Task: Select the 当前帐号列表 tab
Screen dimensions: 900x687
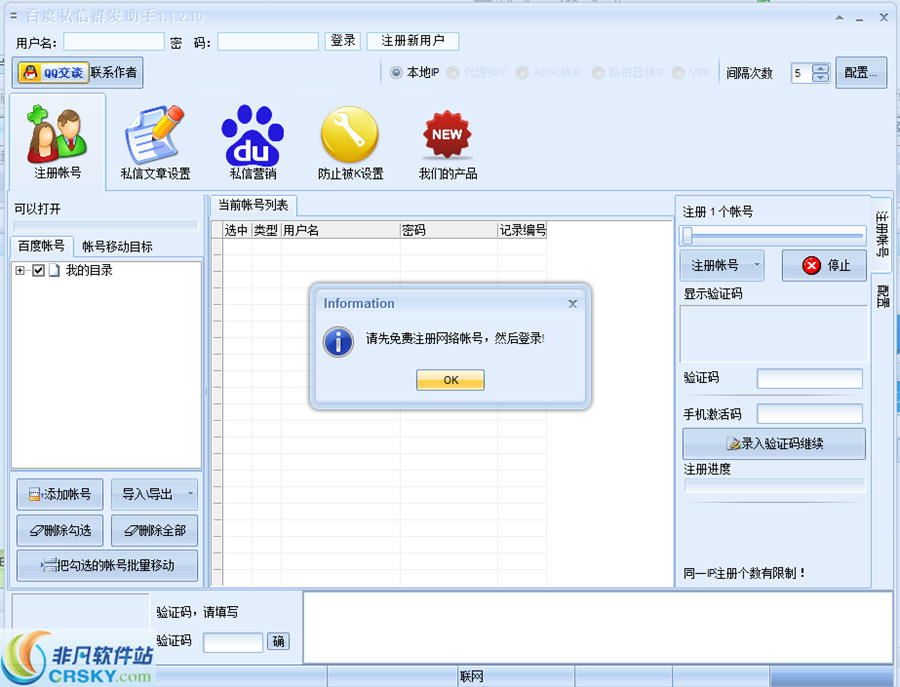Action: point(253,205)
